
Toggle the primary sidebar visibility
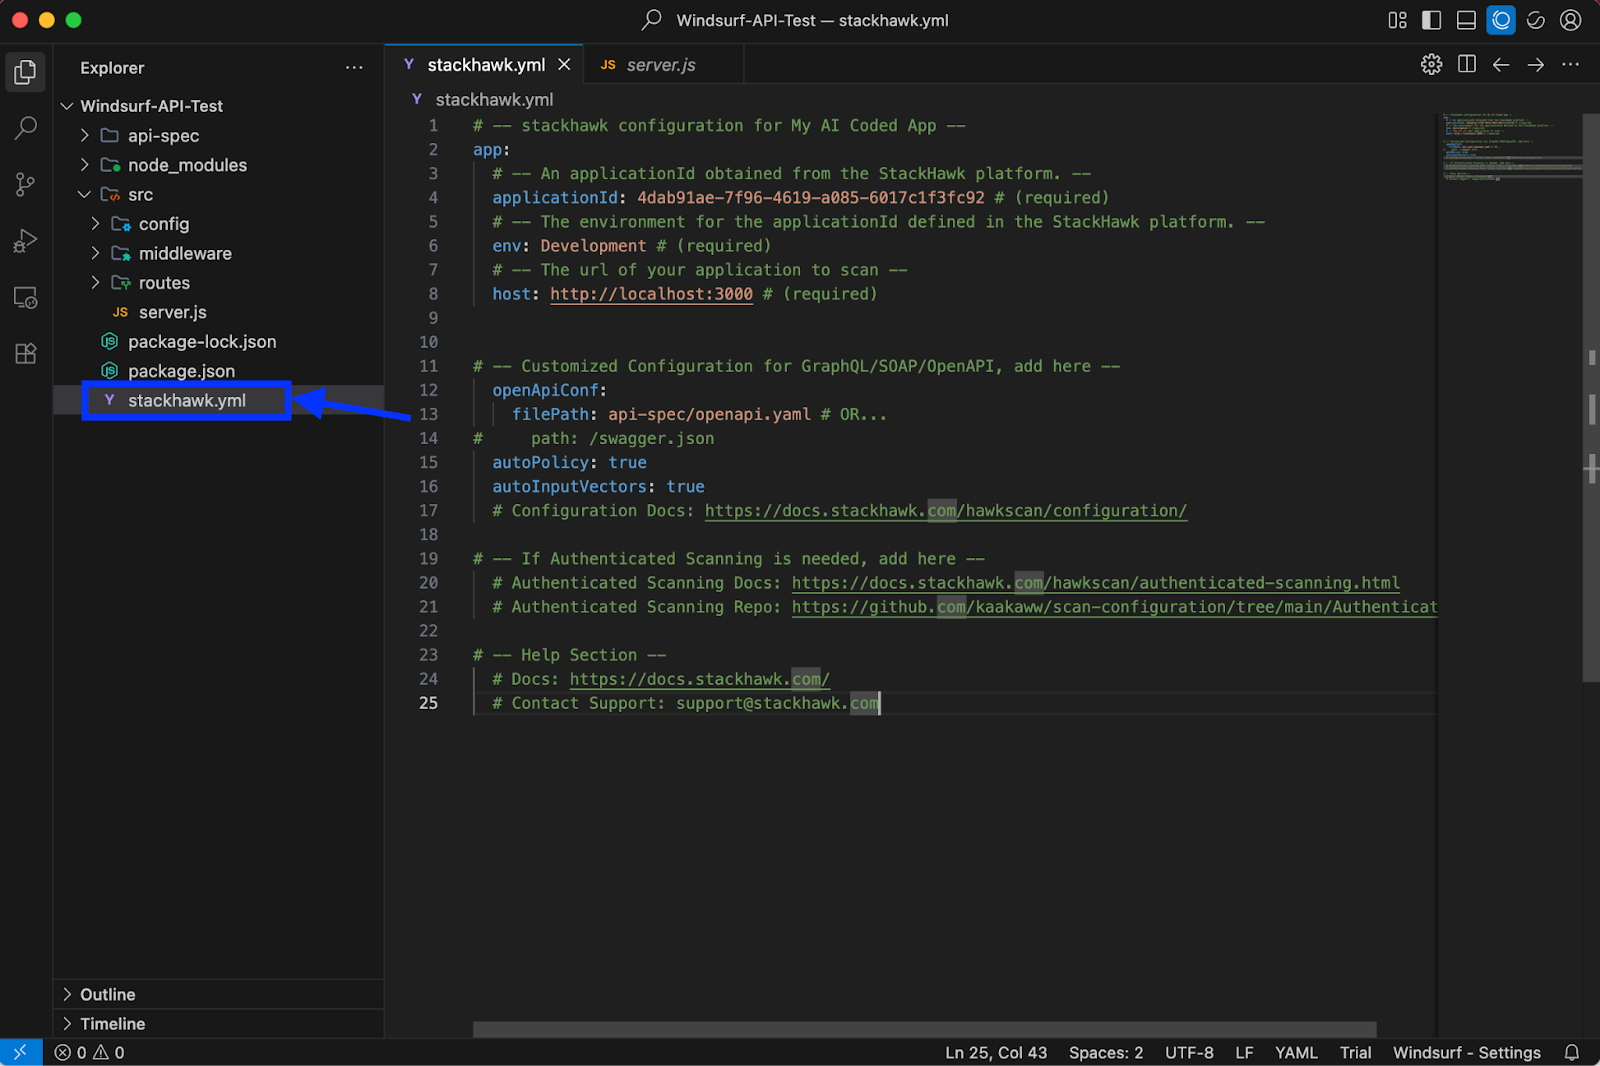pyautogui.click(x=1432, y=20)
